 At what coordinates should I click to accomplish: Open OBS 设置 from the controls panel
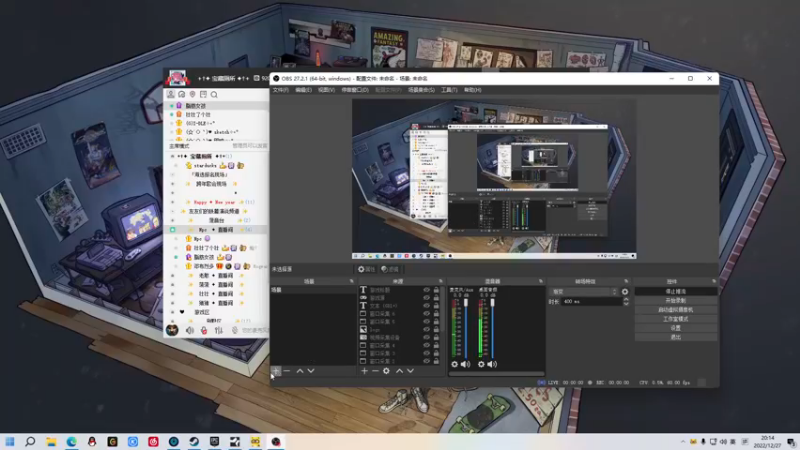tap(676, 328)
